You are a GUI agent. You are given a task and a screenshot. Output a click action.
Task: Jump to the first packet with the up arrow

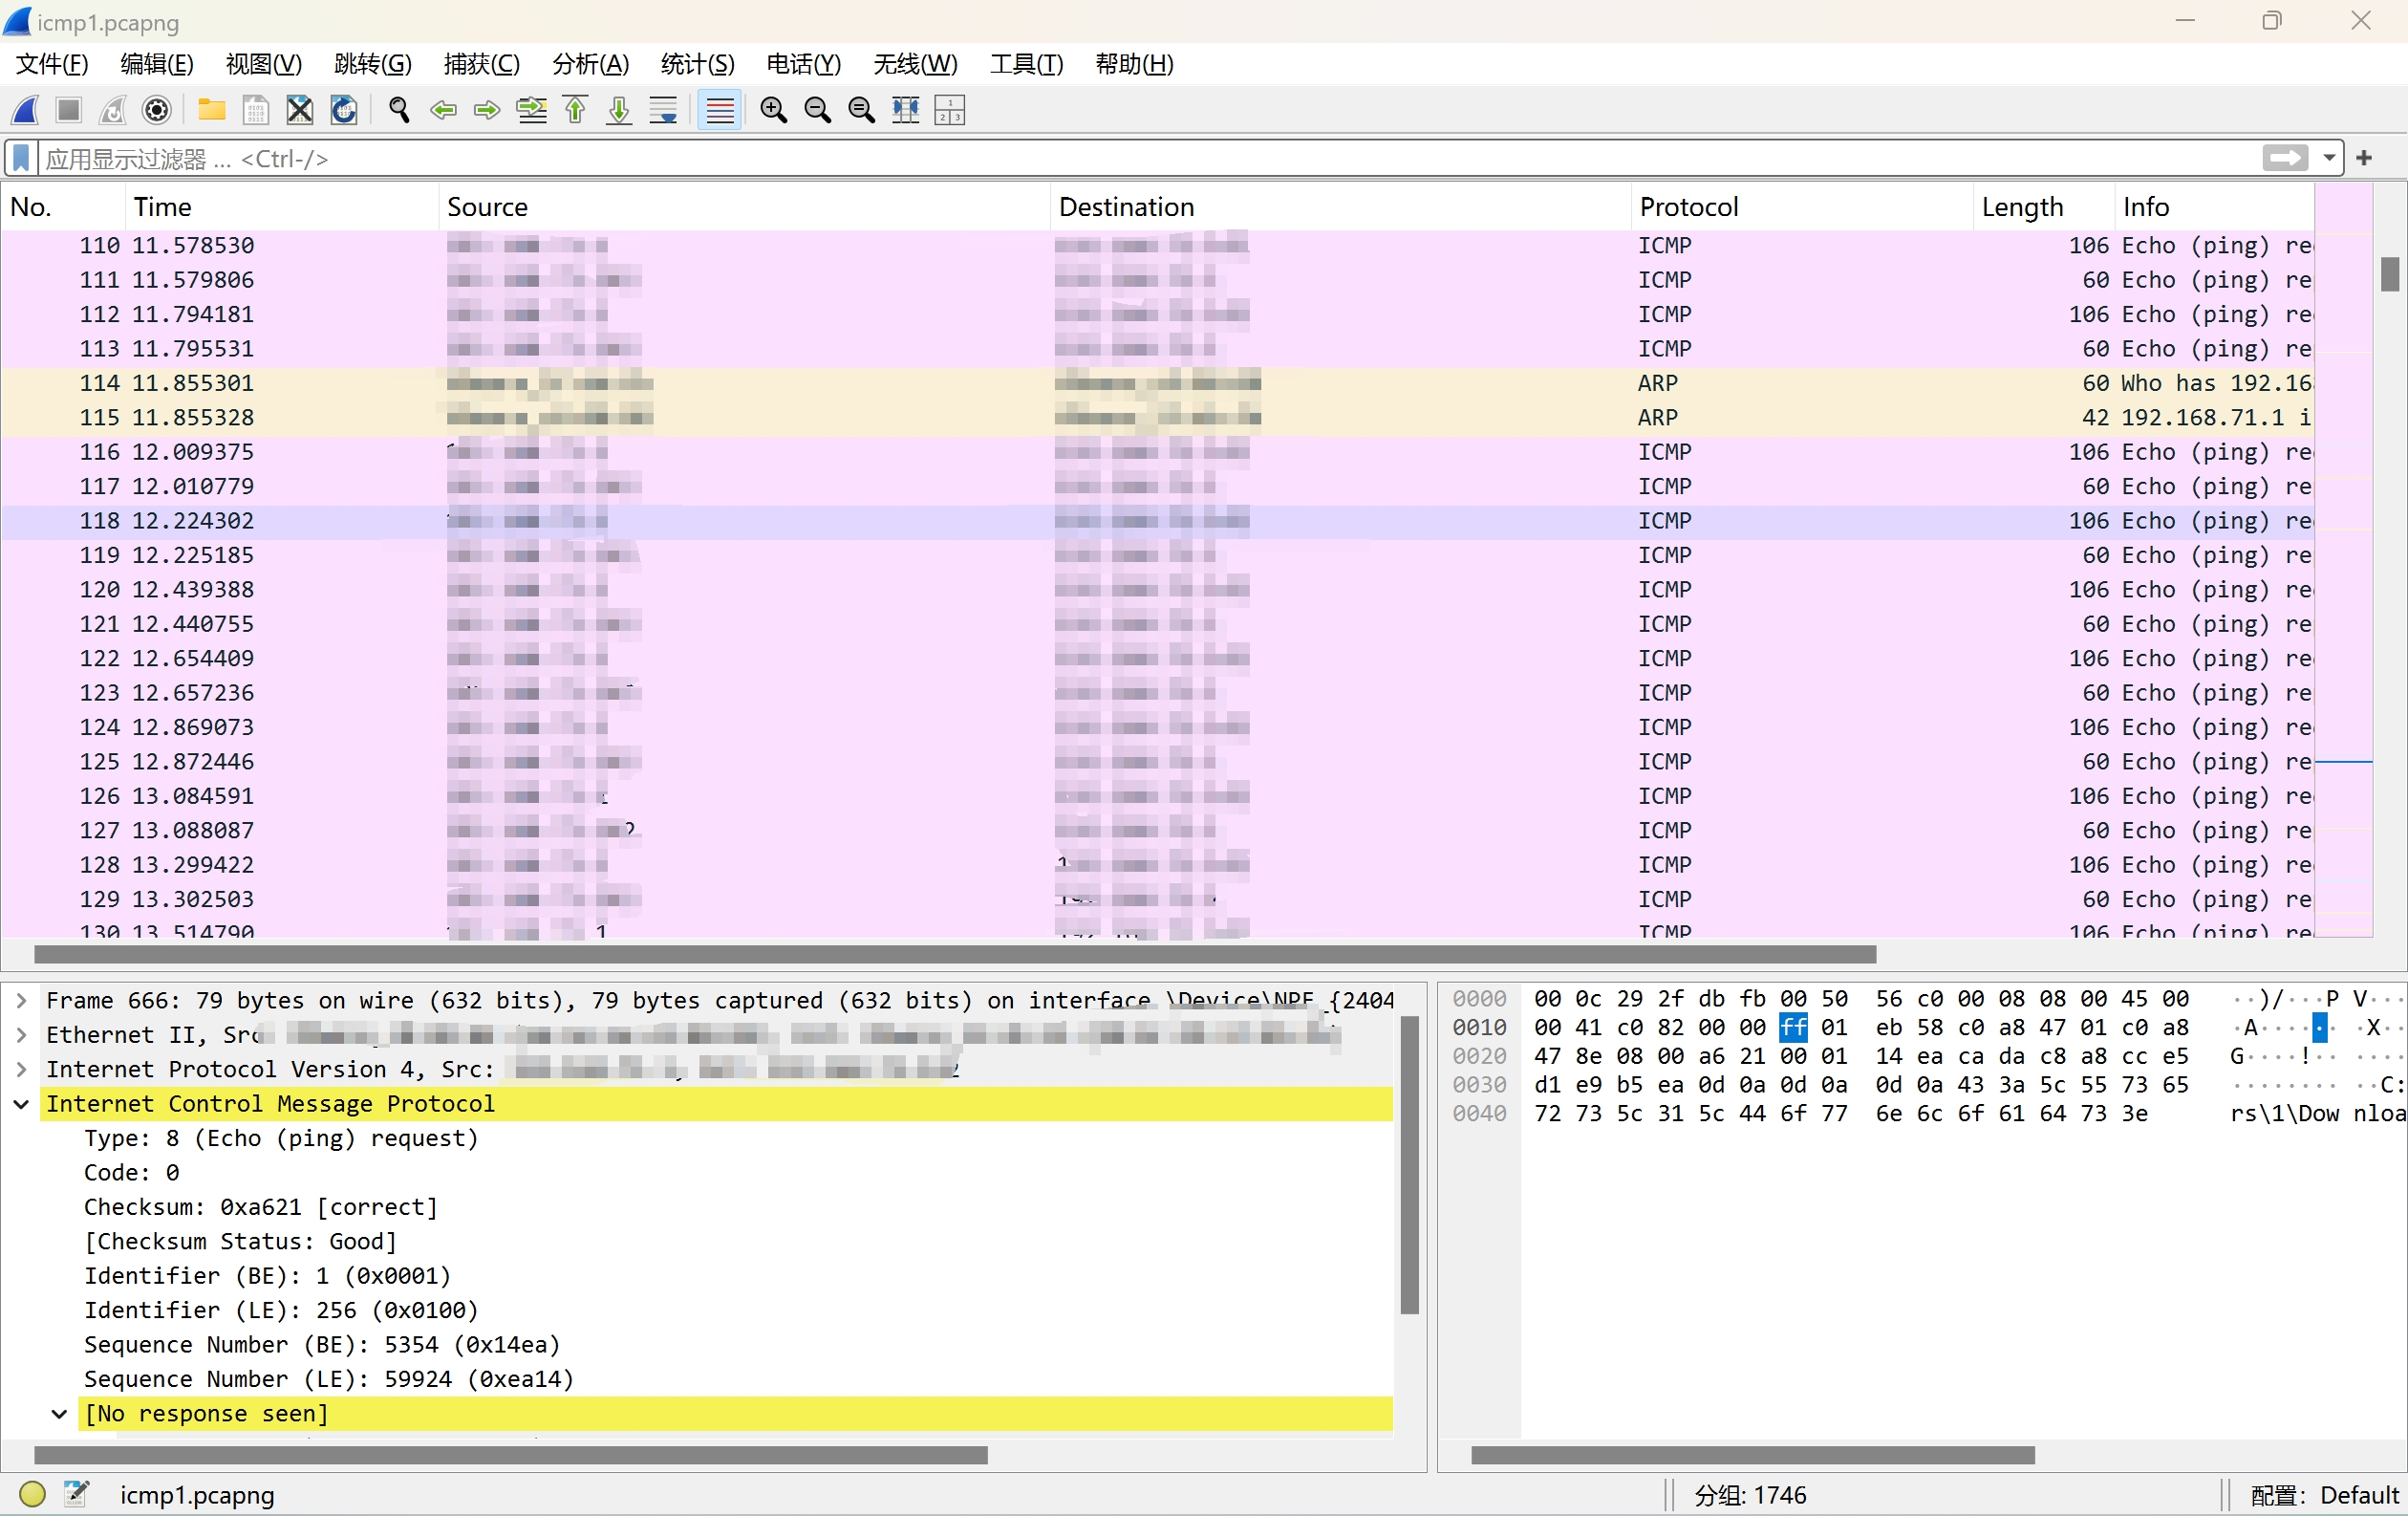tap(575, 110)
